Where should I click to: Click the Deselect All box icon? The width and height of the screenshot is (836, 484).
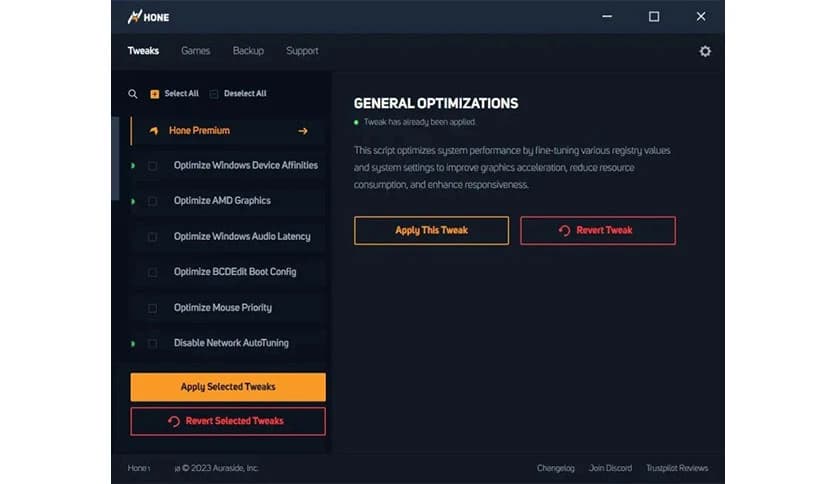click(214, 94)
